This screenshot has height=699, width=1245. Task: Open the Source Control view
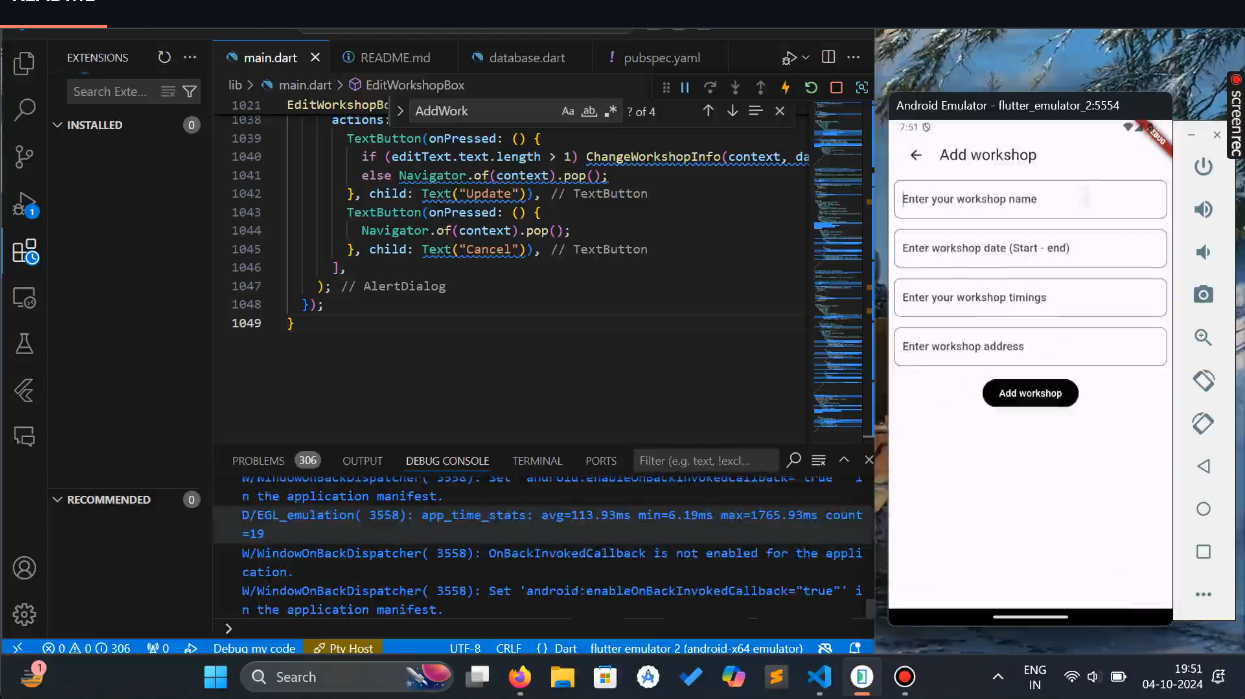(24, 156)
